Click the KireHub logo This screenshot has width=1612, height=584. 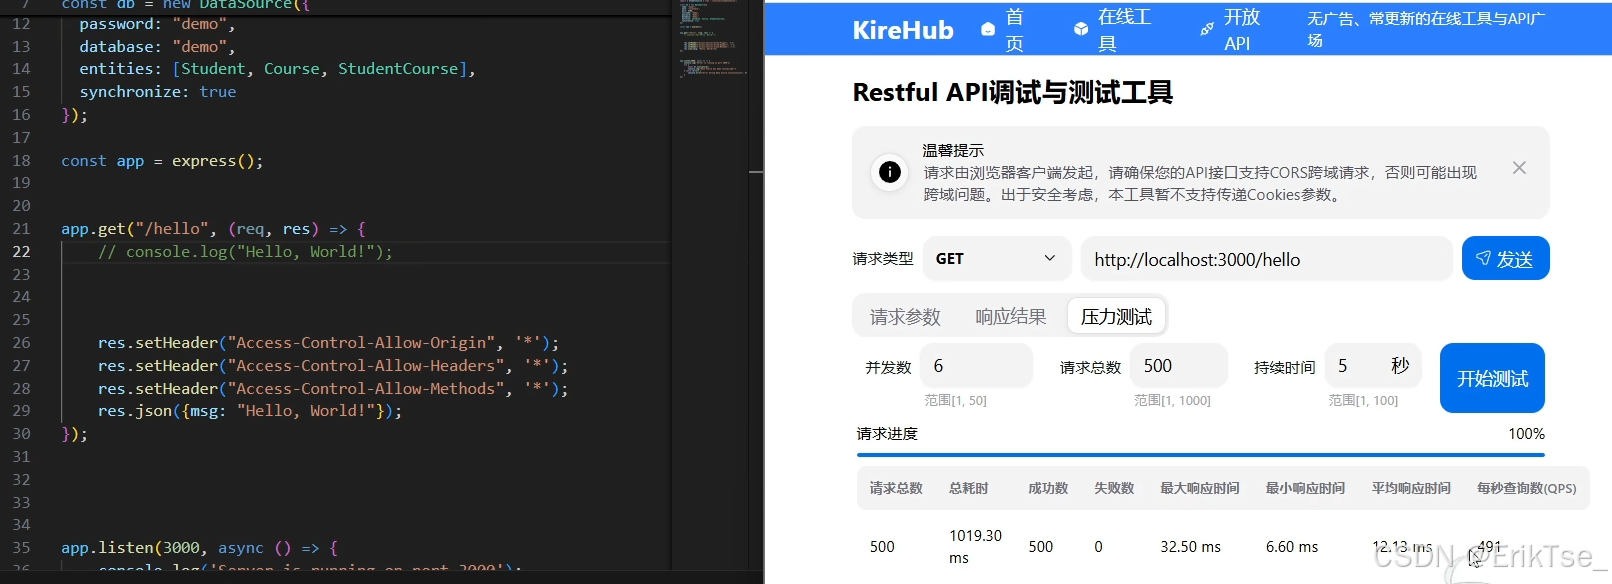tap(903, 30)
